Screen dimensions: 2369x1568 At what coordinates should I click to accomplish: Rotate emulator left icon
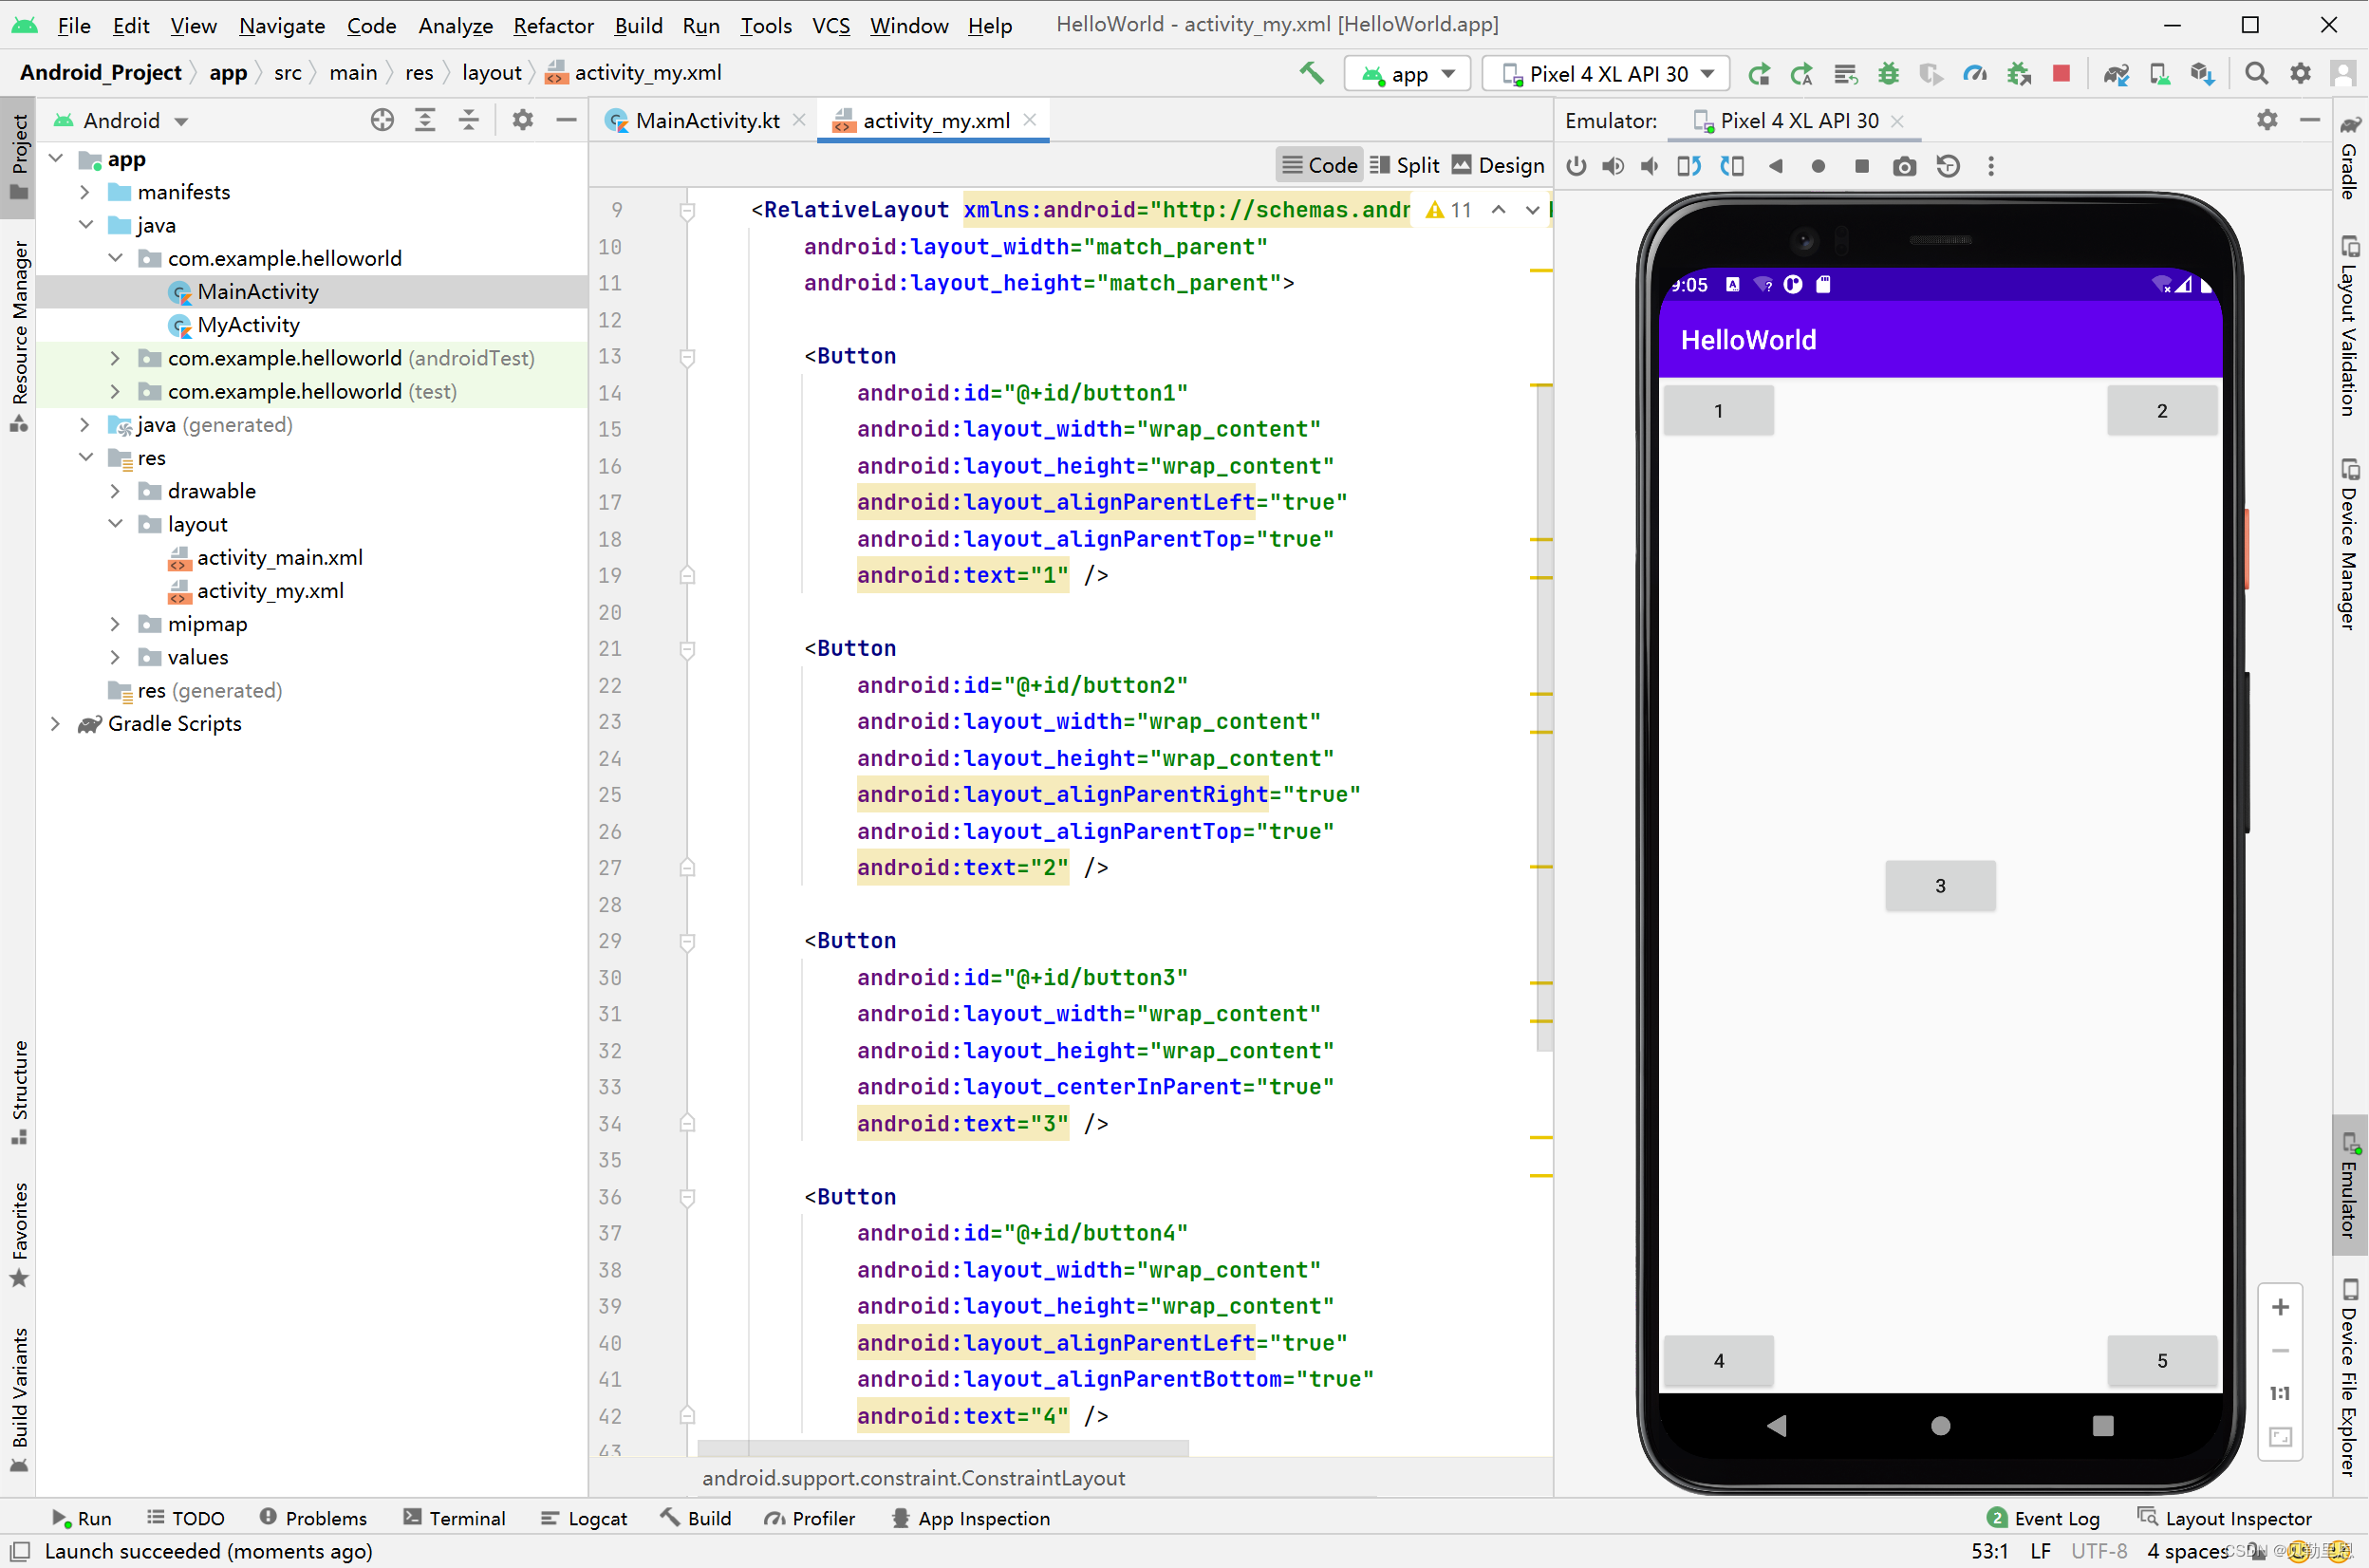tap(1688, 166)
